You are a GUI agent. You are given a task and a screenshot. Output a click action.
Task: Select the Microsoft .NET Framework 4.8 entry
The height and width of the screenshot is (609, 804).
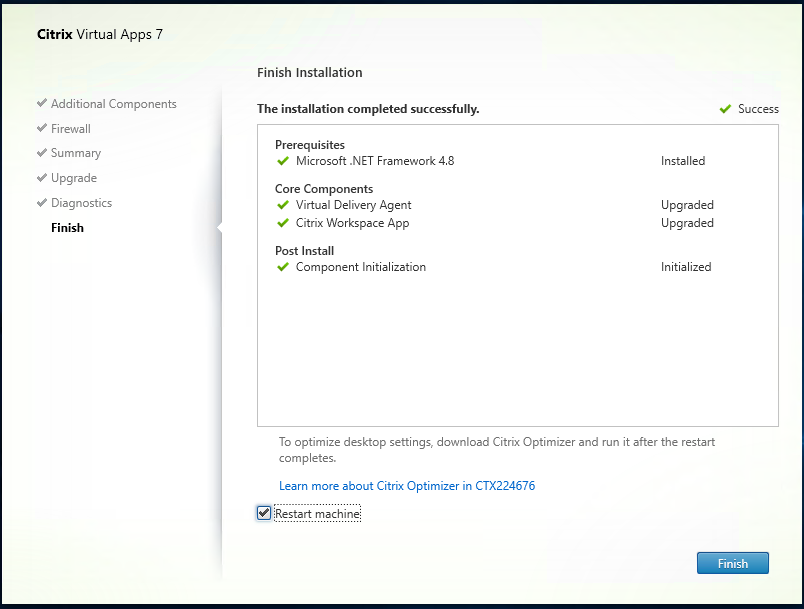point(375,161)
